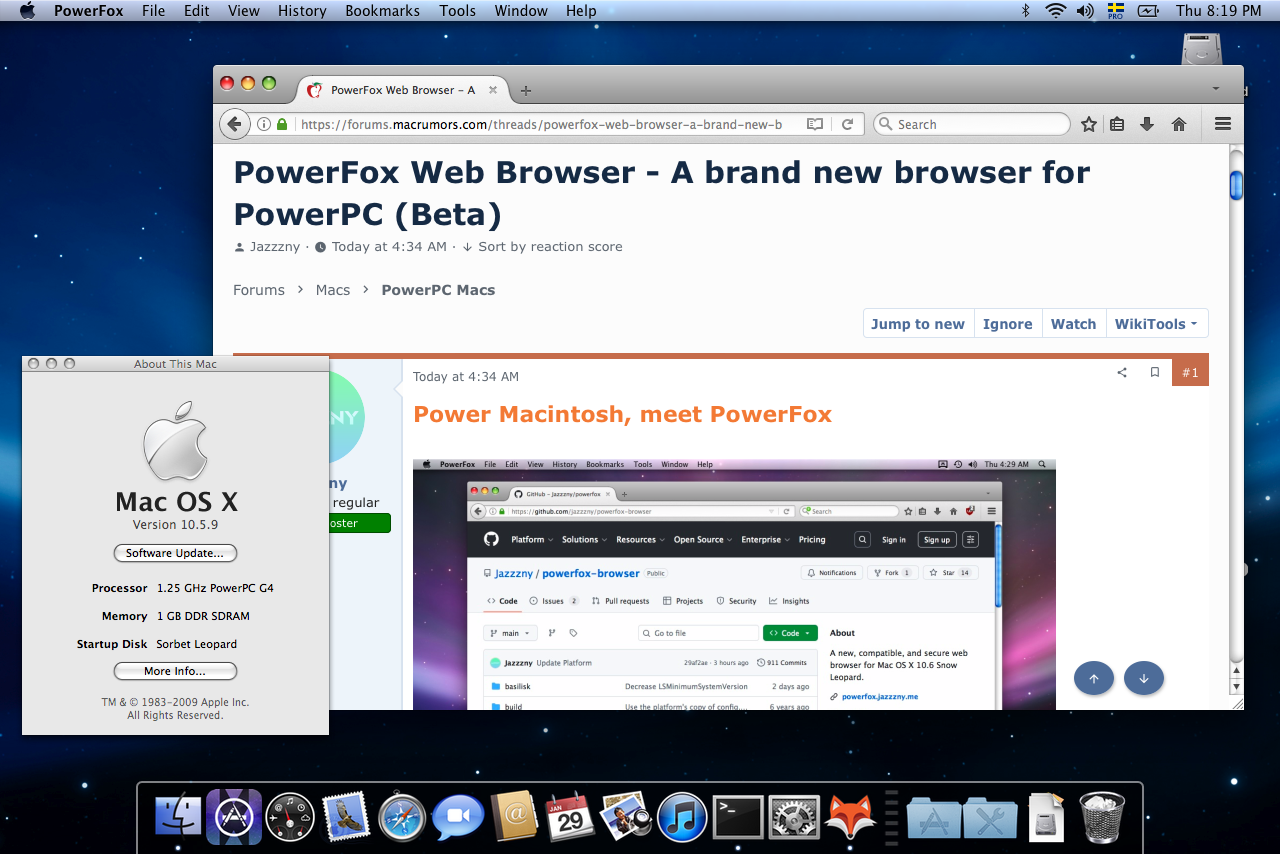Image resolution: width=1280 pixels, height=854 pixels.
Task: Open the History menu
Action: coord(302,11)
